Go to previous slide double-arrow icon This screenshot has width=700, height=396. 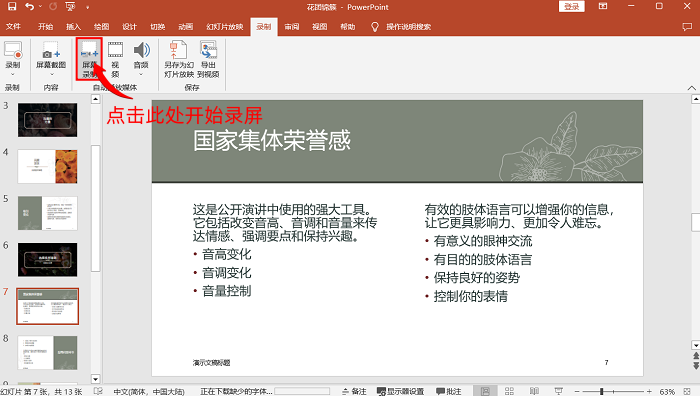tap(696, 356)
